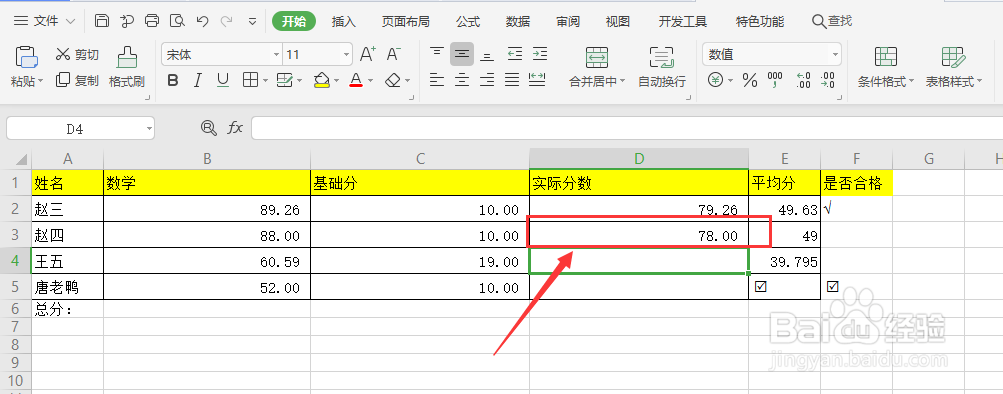This screenshot has width=1003, height=394.
Task: Click into the formula bar input
Action: pos(627,128)
